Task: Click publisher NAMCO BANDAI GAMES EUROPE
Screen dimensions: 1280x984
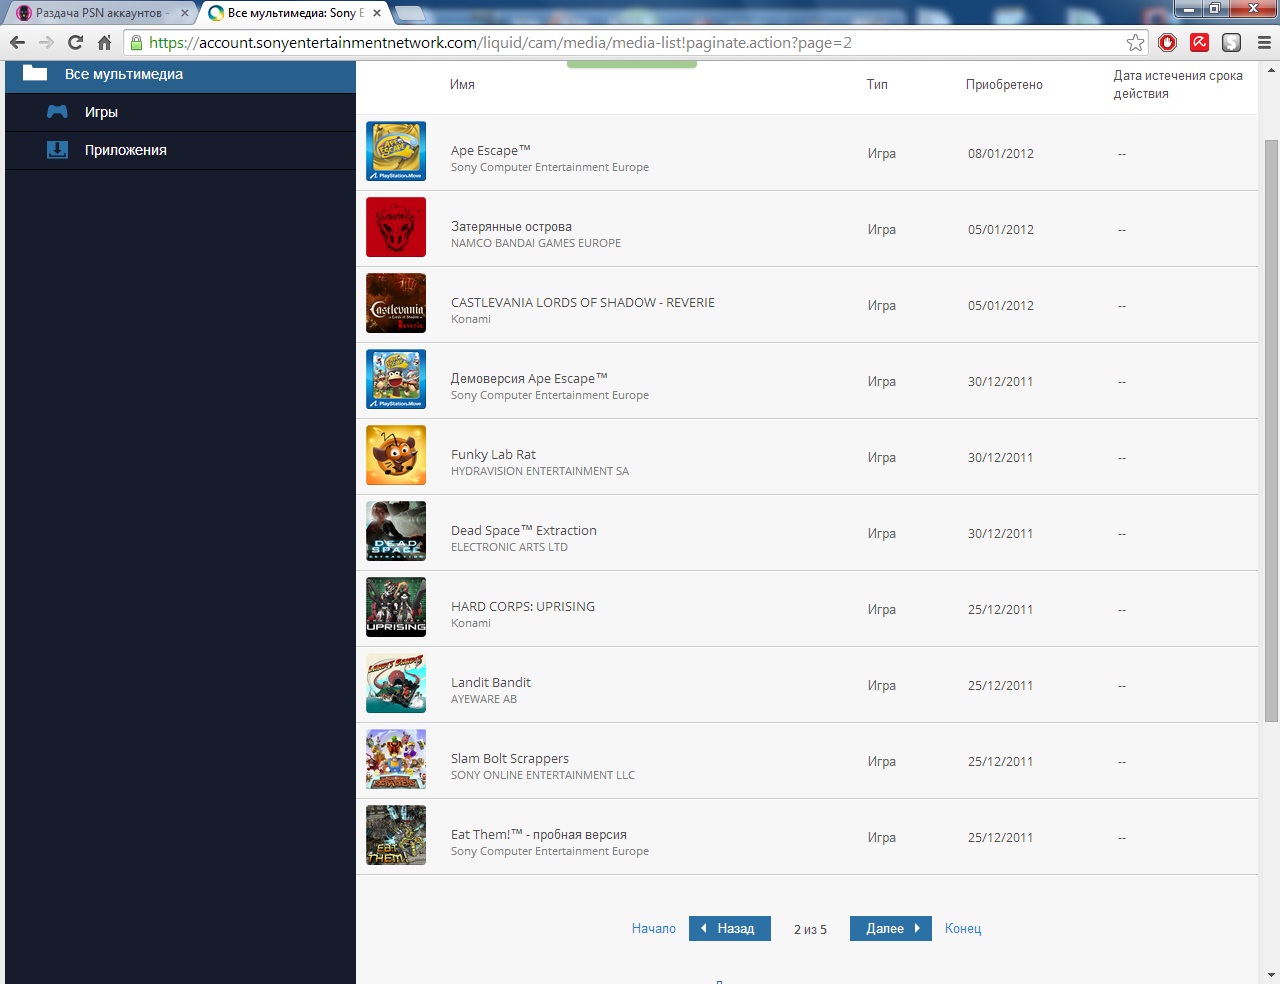Action: 536,243
